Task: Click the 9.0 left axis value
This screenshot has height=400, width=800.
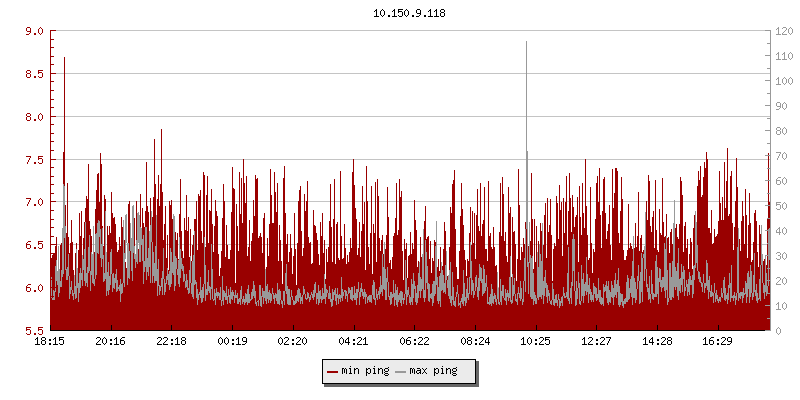Action: (x=33, y=31)
